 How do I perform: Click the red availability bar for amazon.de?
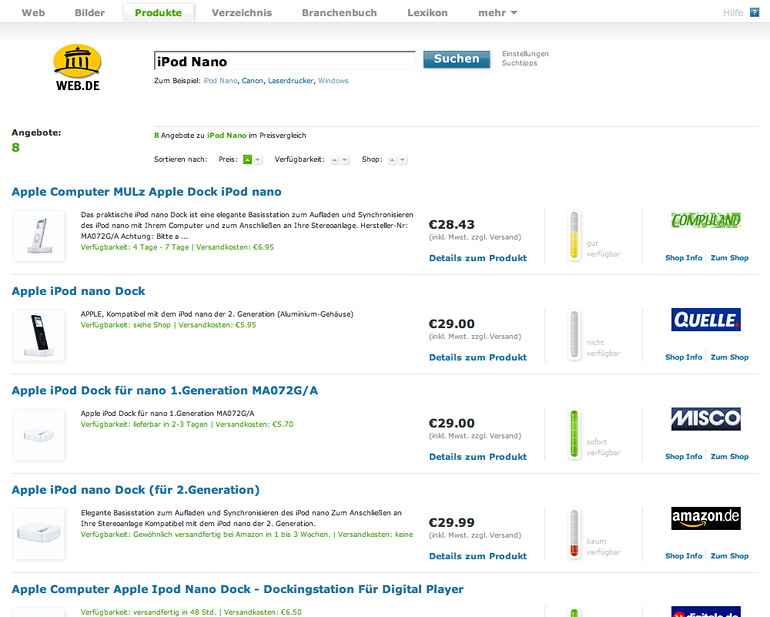click(574, 533)
